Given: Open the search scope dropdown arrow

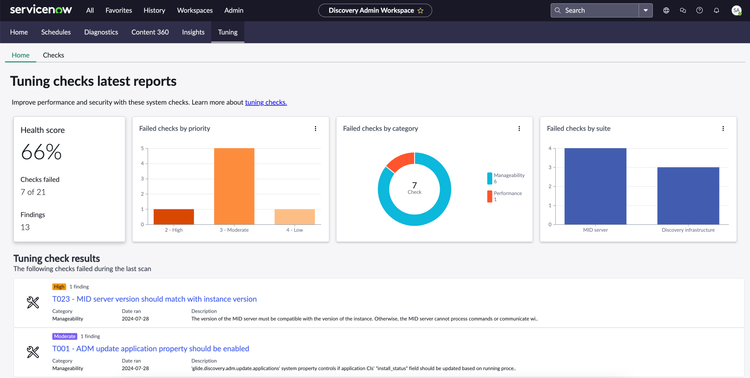Looking at the screenshot, I should 646,11.
